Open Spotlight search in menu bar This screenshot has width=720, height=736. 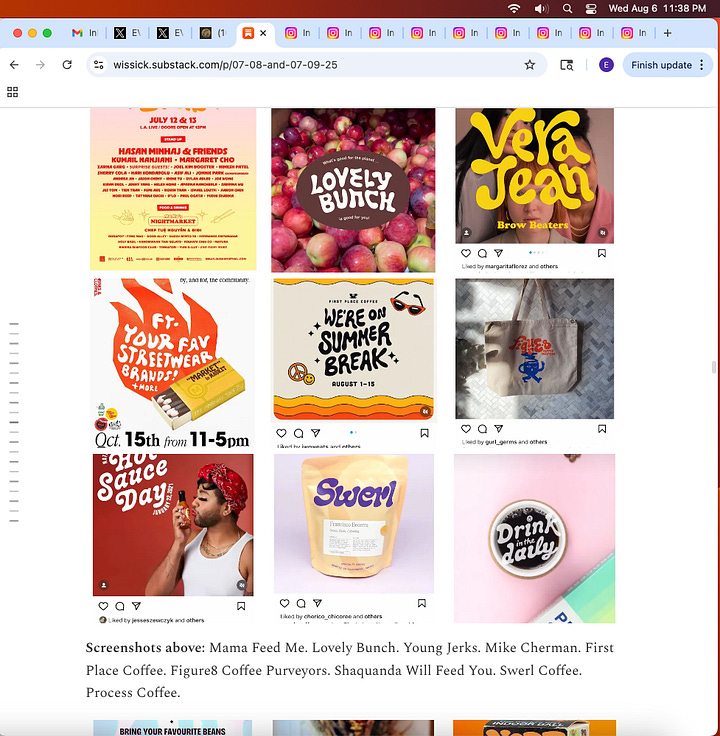point(567,8)
